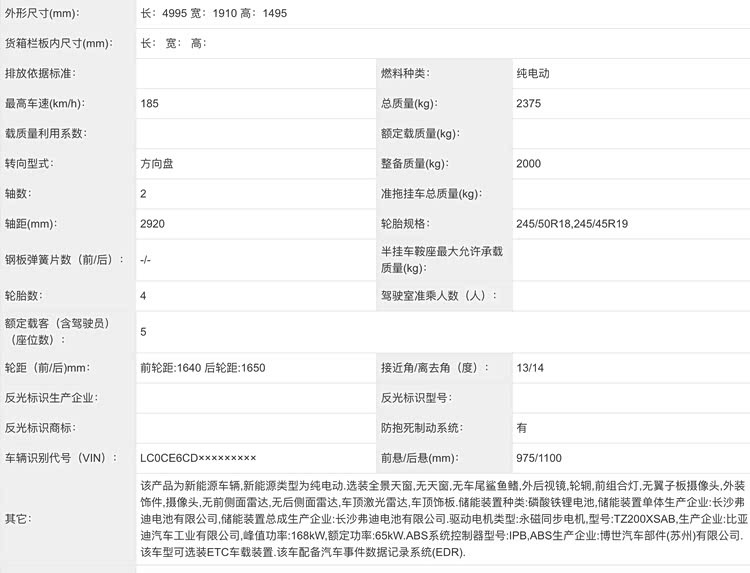Select the 最高车速 value 185

point(150,103)
